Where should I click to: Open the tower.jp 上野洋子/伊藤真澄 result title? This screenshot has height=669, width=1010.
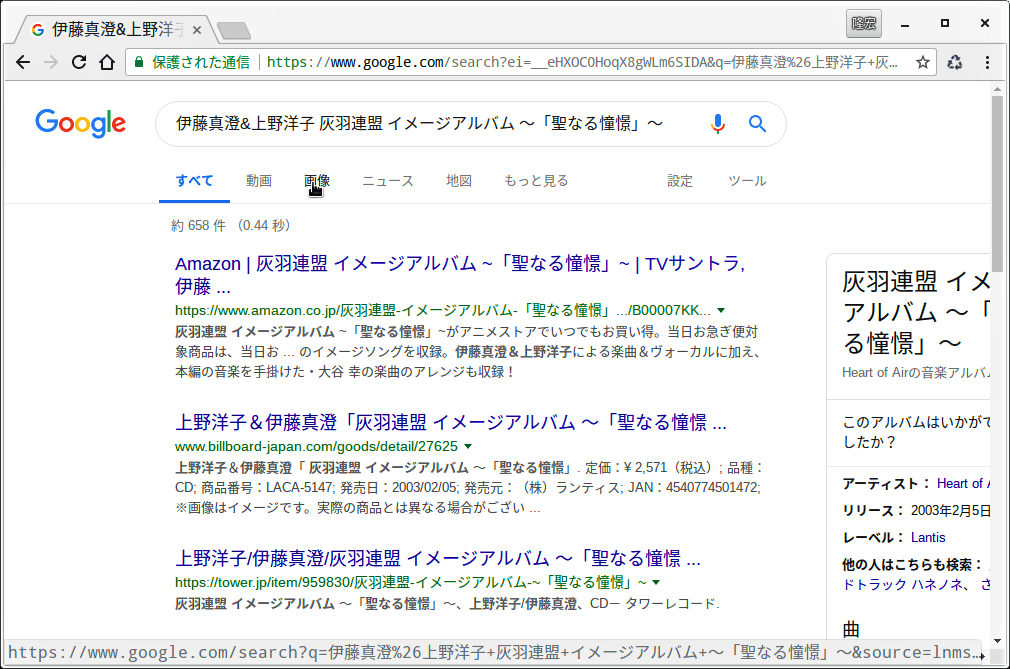coord(438,558)
